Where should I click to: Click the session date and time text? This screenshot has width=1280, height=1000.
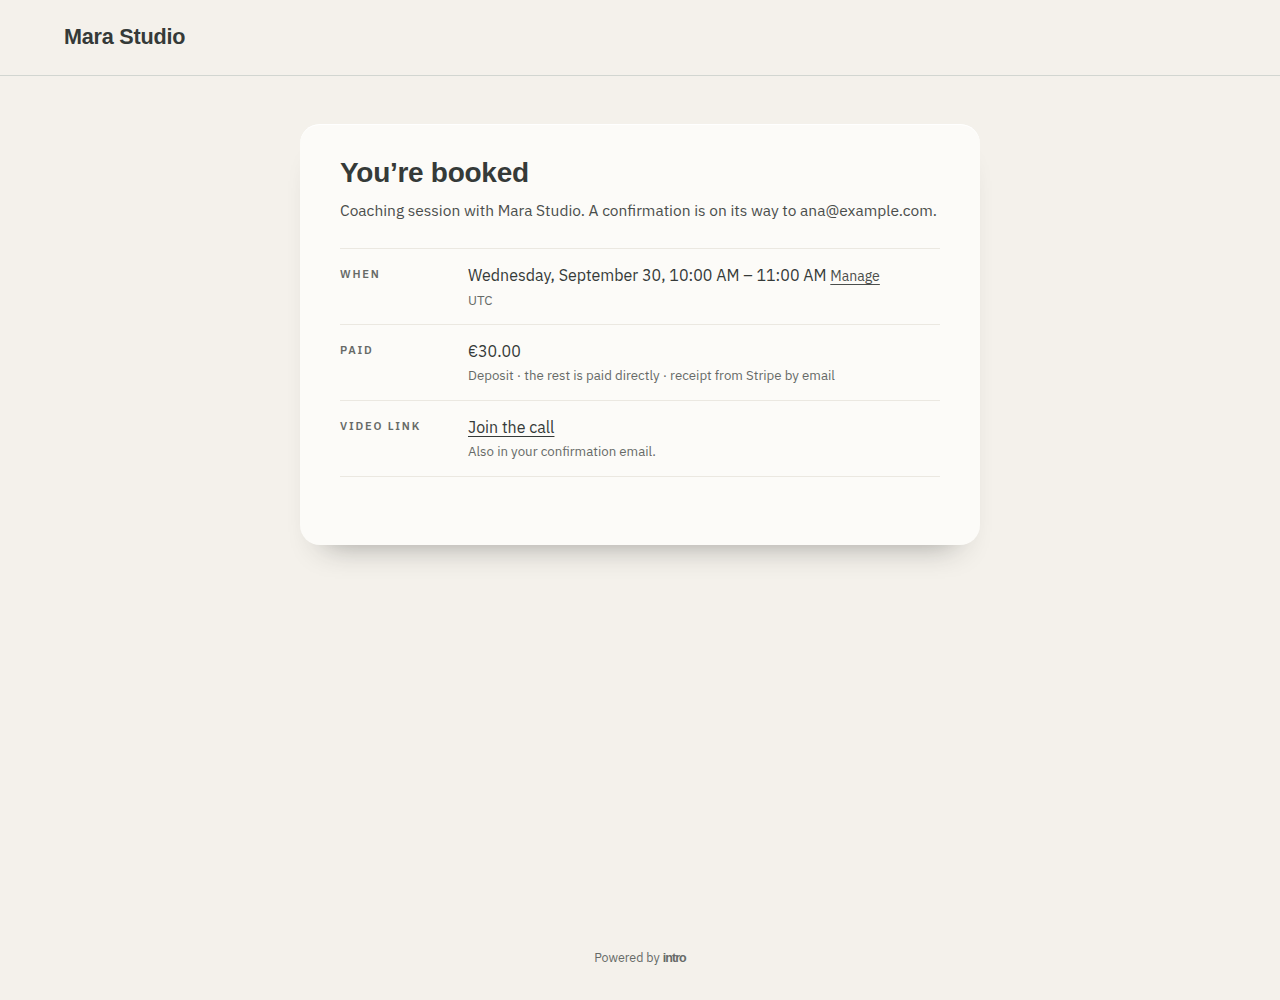click(647, 275)
